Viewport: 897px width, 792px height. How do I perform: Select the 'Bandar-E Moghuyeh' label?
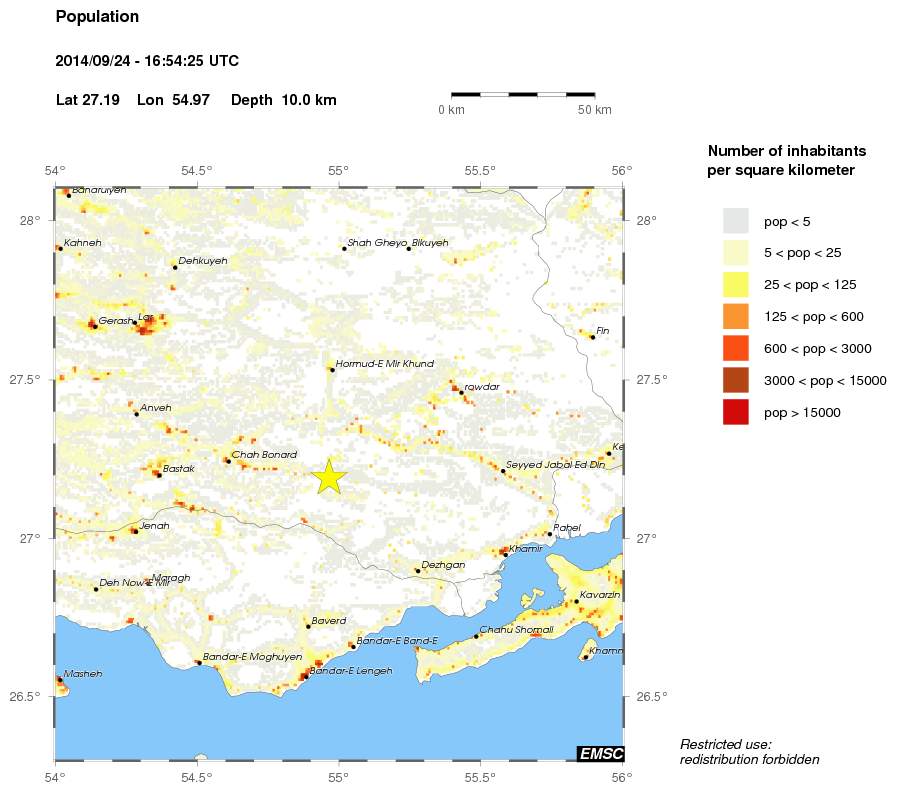pos(252,657)
